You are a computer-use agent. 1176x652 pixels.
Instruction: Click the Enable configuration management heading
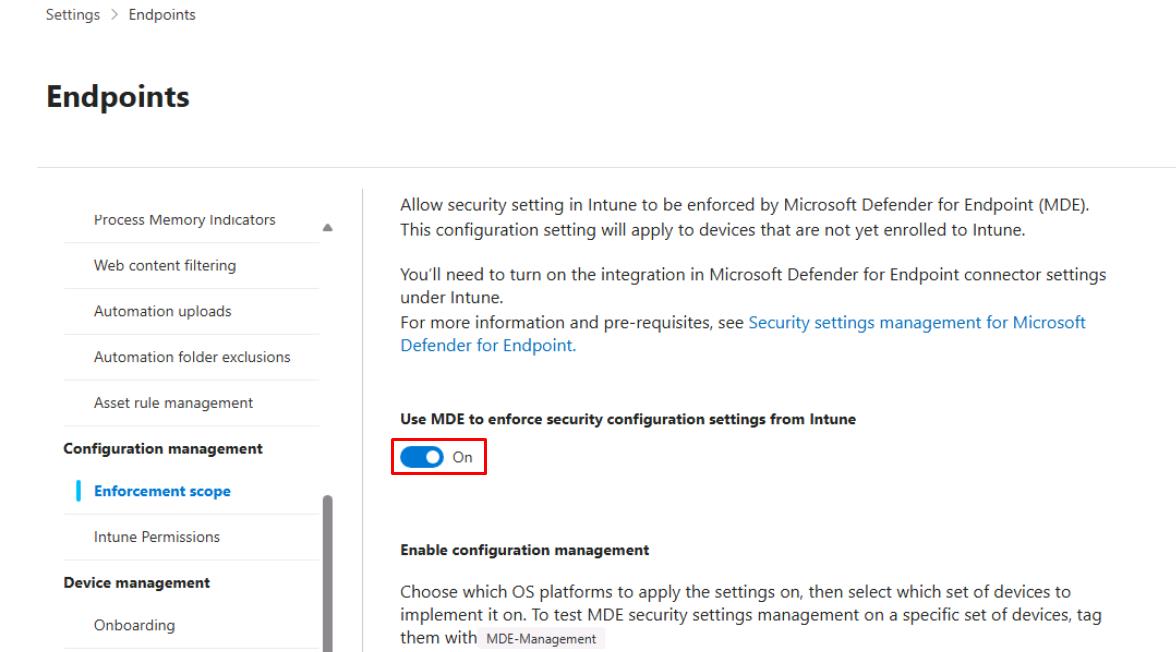click(525, 550)
